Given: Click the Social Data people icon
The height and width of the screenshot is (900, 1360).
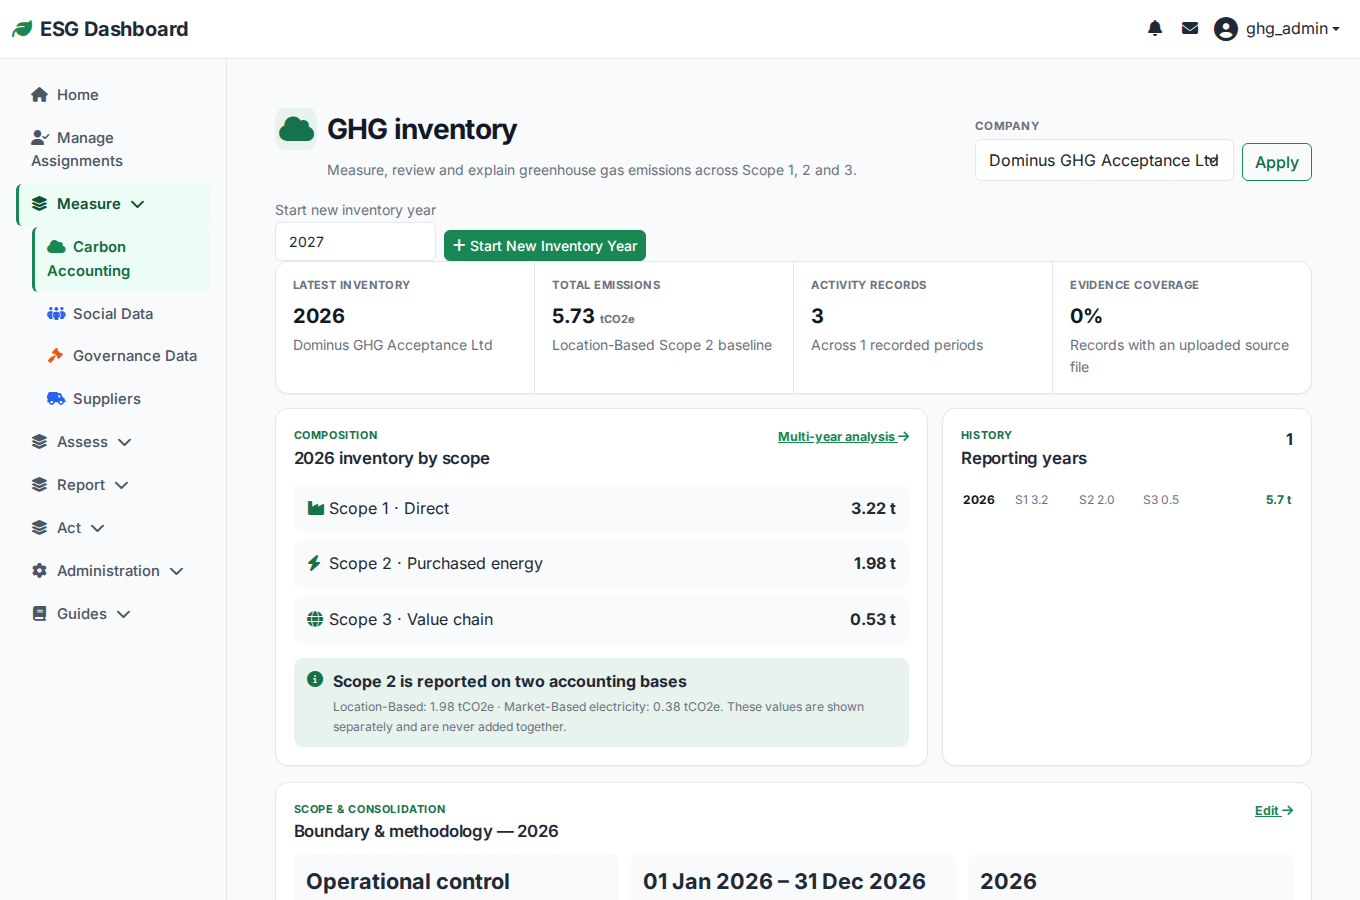Looking at the screenshot, I should click(x=57, y=314).
